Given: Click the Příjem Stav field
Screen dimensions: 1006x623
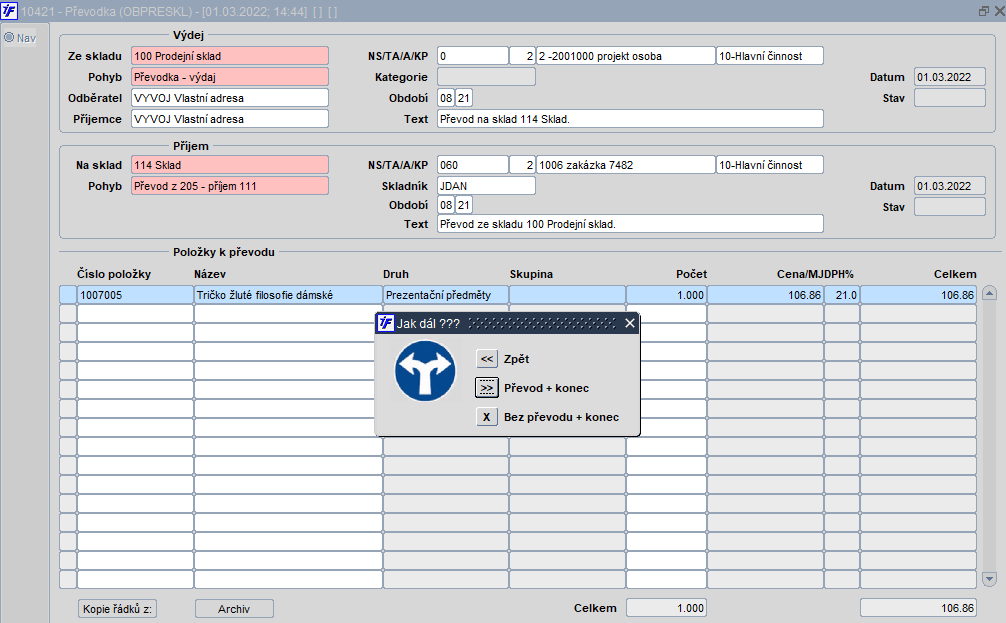Looking at the screenshot, I should pos(950,207).
